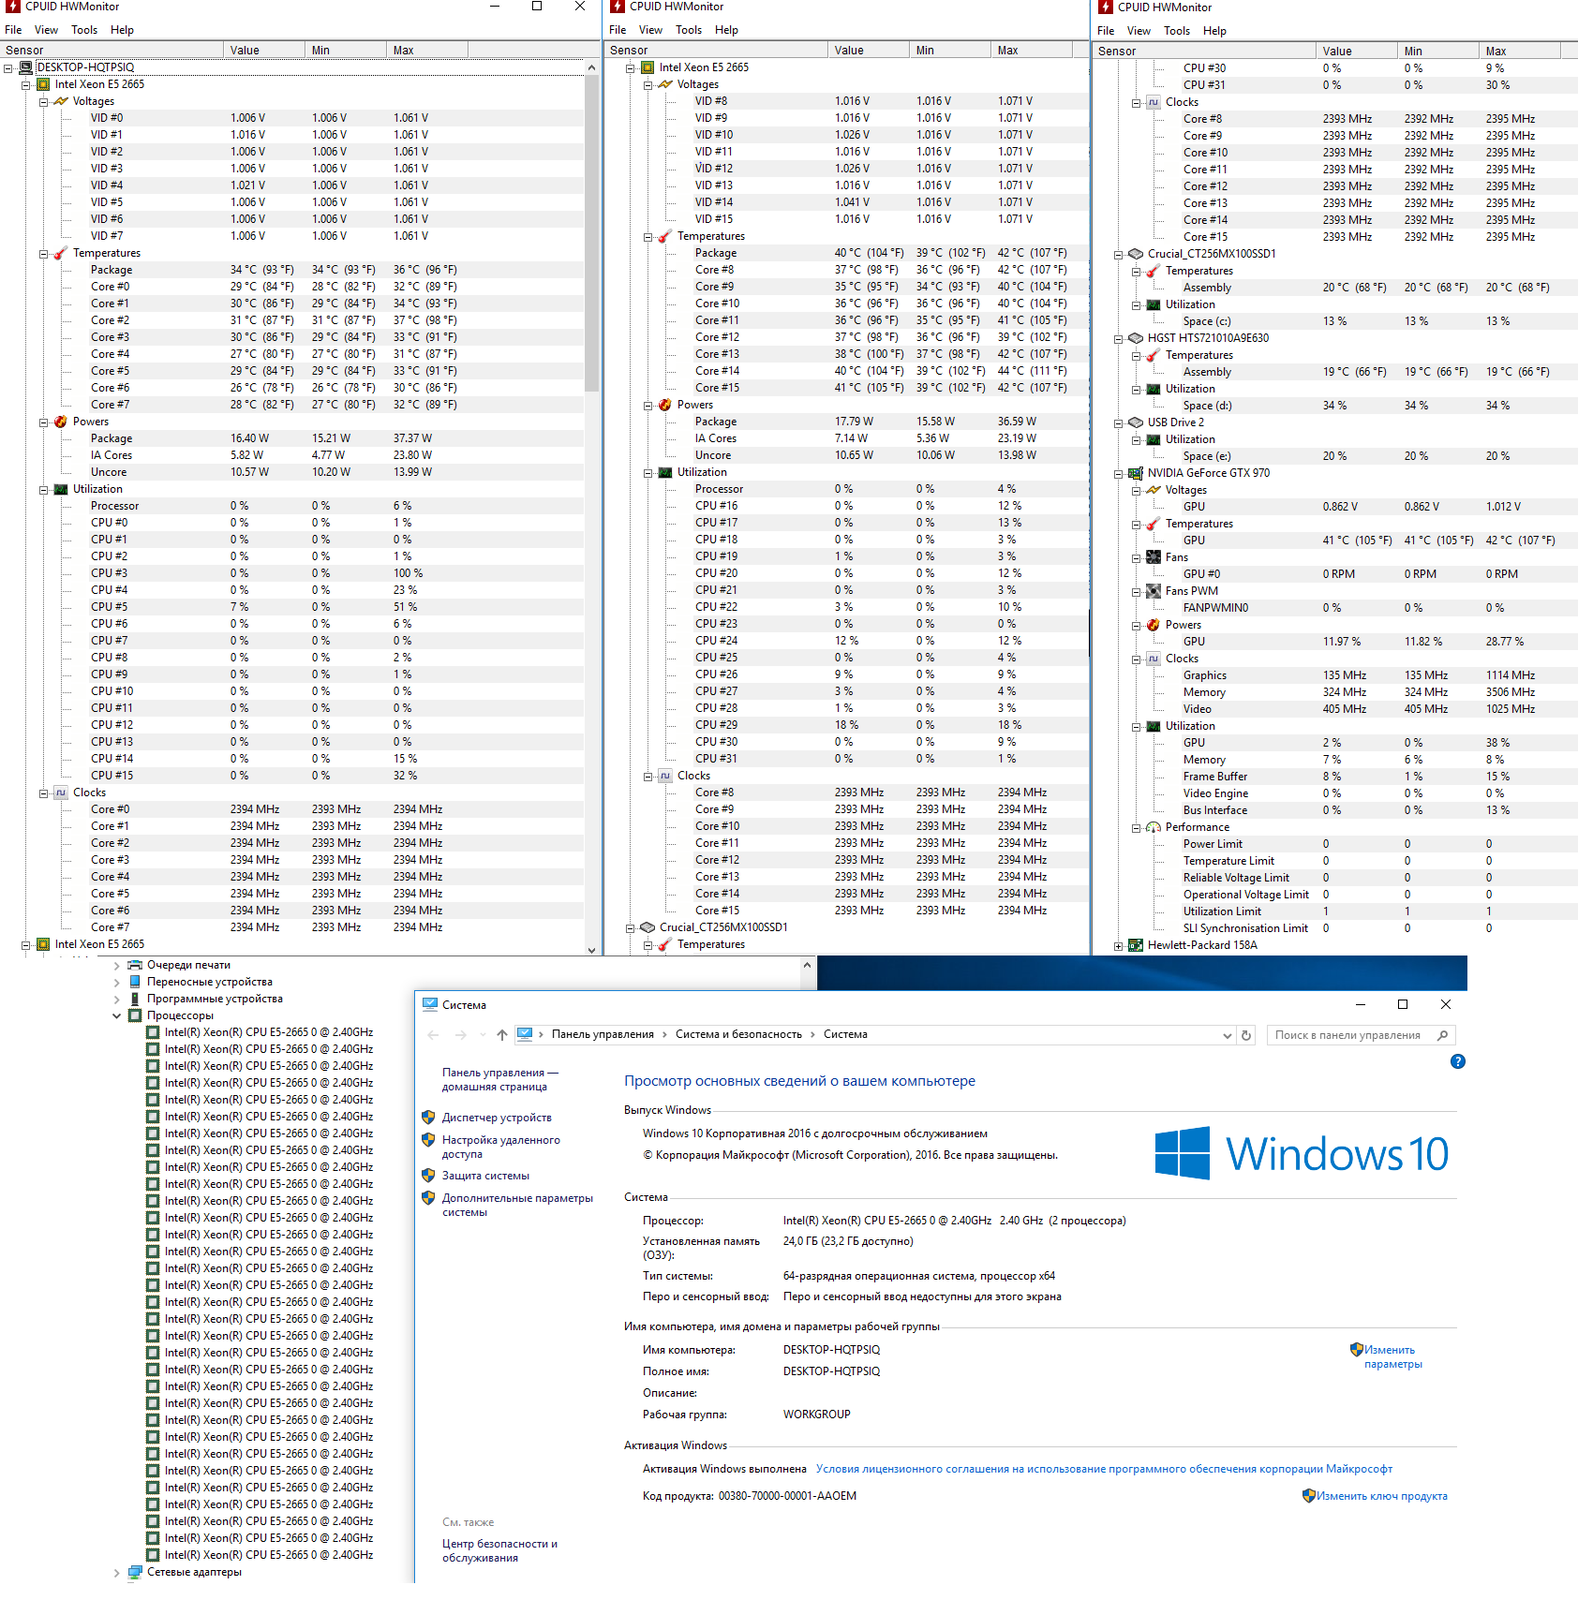
Task: Click the Поиск в панели управления field
Action: coord(1360,1035)
